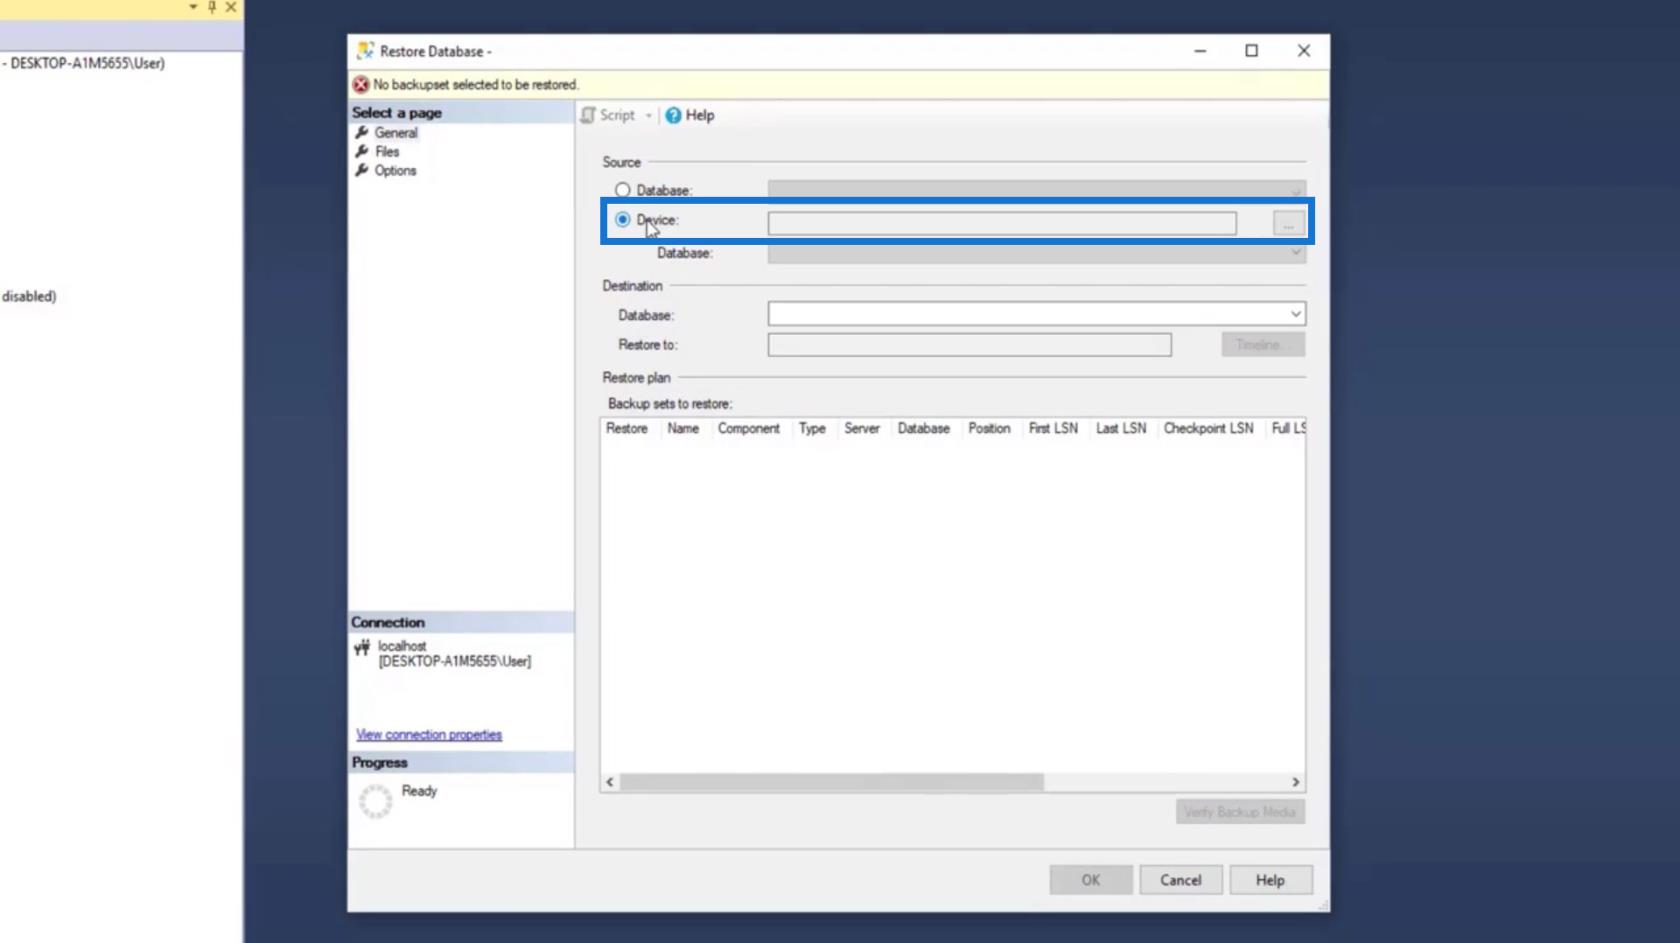
Task: Open View connection properties link
Action: 429,735
